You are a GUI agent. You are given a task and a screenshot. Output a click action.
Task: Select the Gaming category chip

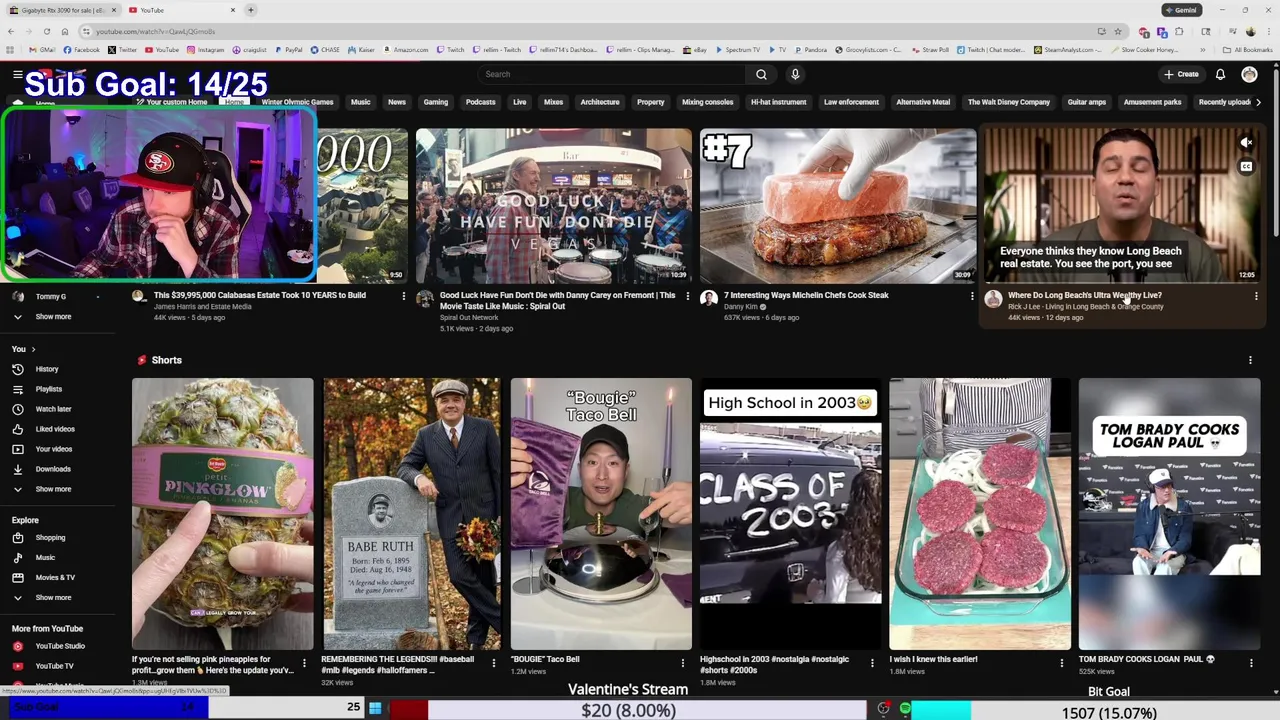pyautogui.click(x=435, y=102)
